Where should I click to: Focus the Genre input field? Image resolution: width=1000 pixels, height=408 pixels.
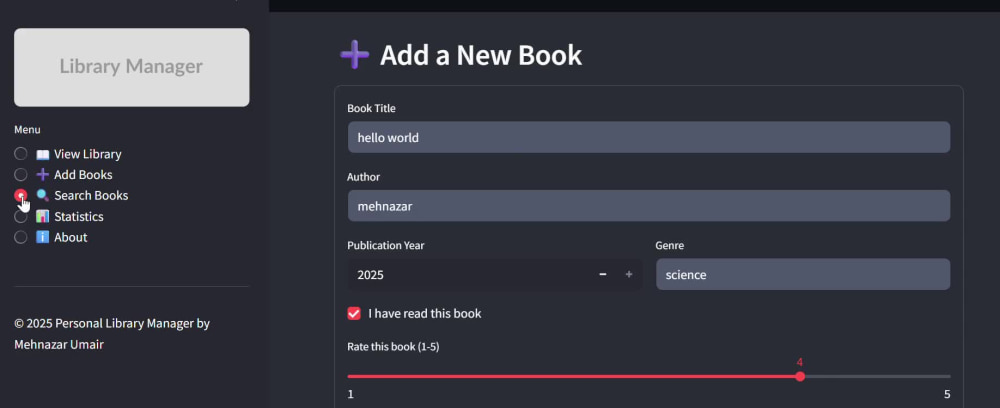803,275
